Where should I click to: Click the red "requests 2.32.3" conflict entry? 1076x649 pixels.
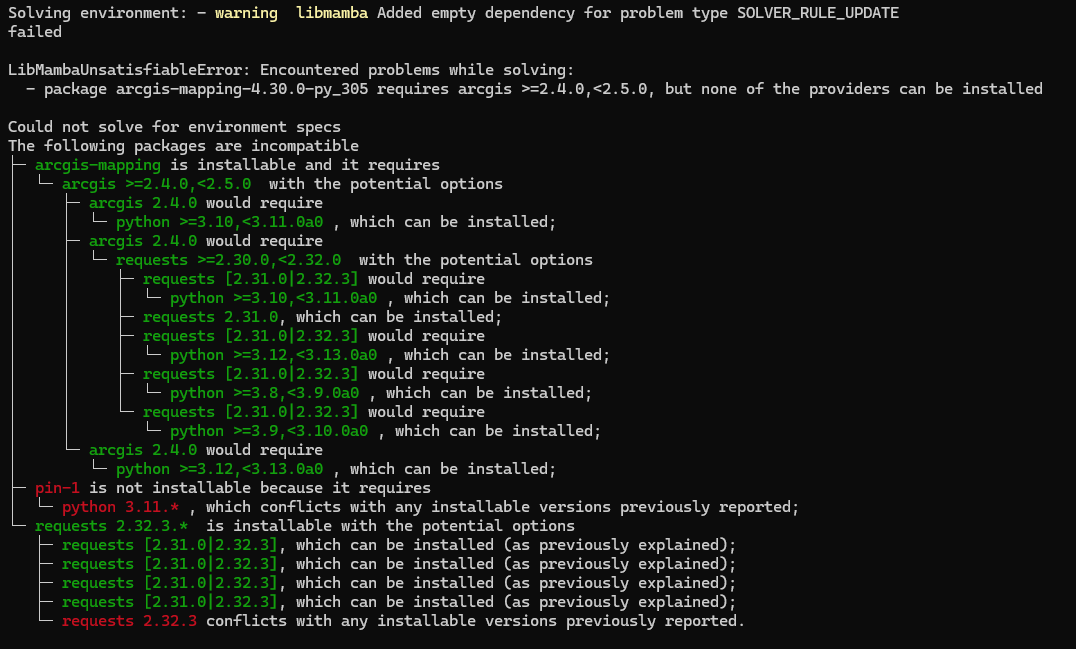point(129,621)
